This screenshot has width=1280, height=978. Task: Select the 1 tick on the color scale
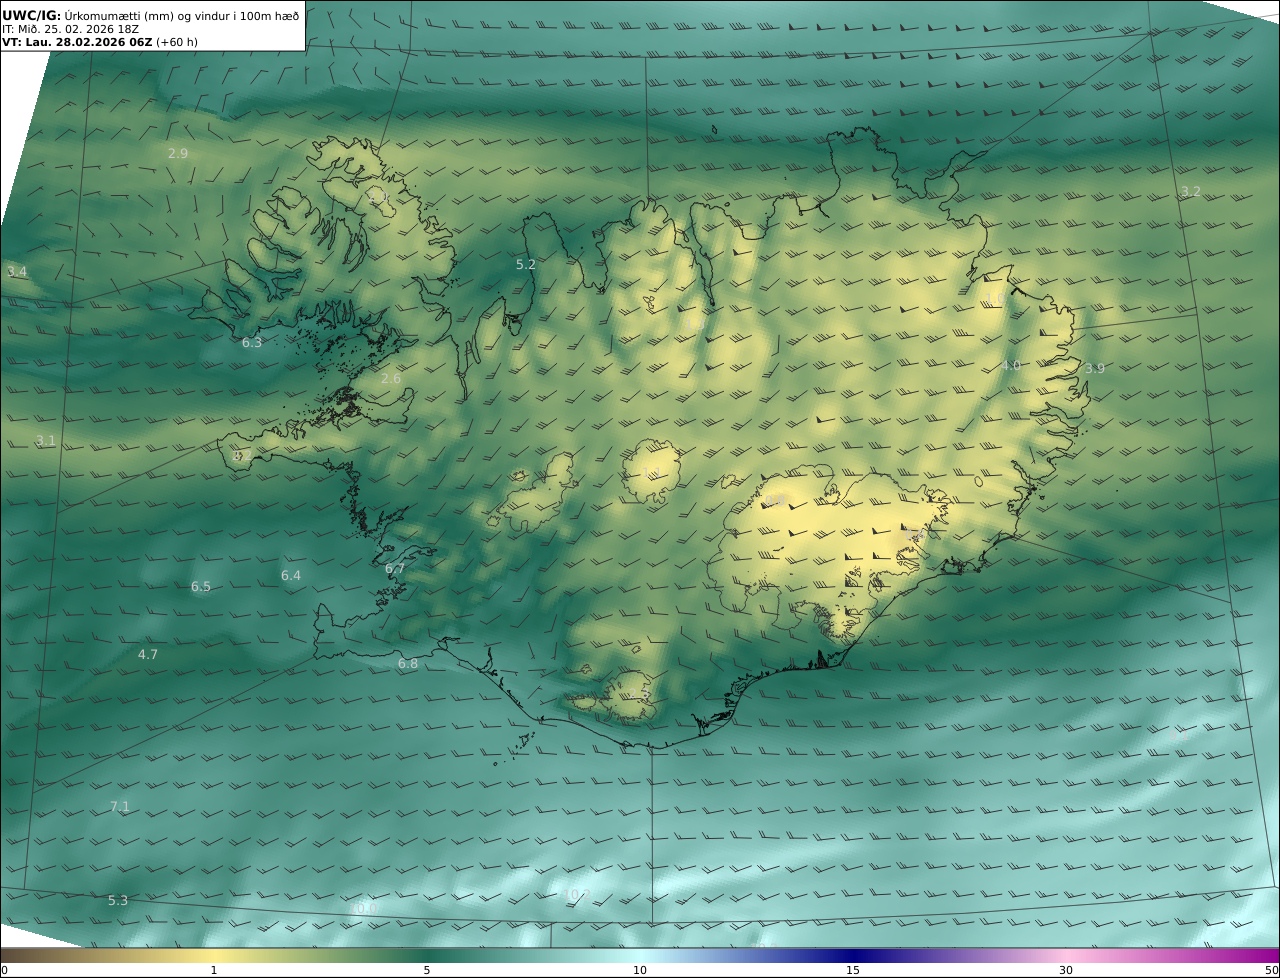click(214, 970)
